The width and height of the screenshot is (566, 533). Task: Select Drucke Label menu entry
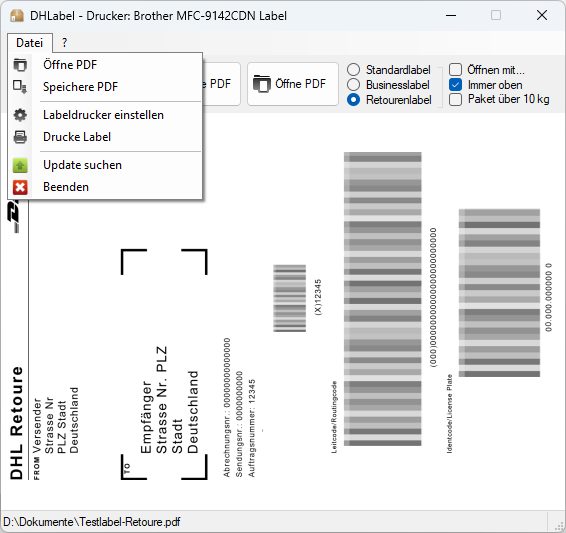(105, 137)
